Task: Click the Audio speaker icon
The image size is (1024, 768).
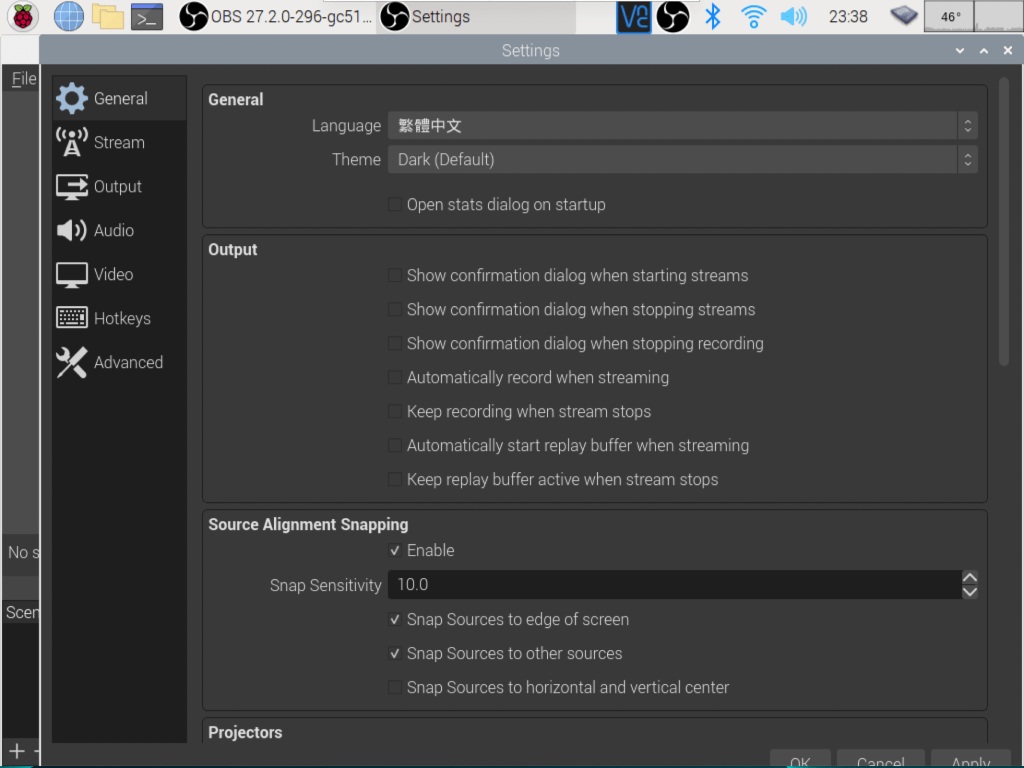Action: coord(72,230)
